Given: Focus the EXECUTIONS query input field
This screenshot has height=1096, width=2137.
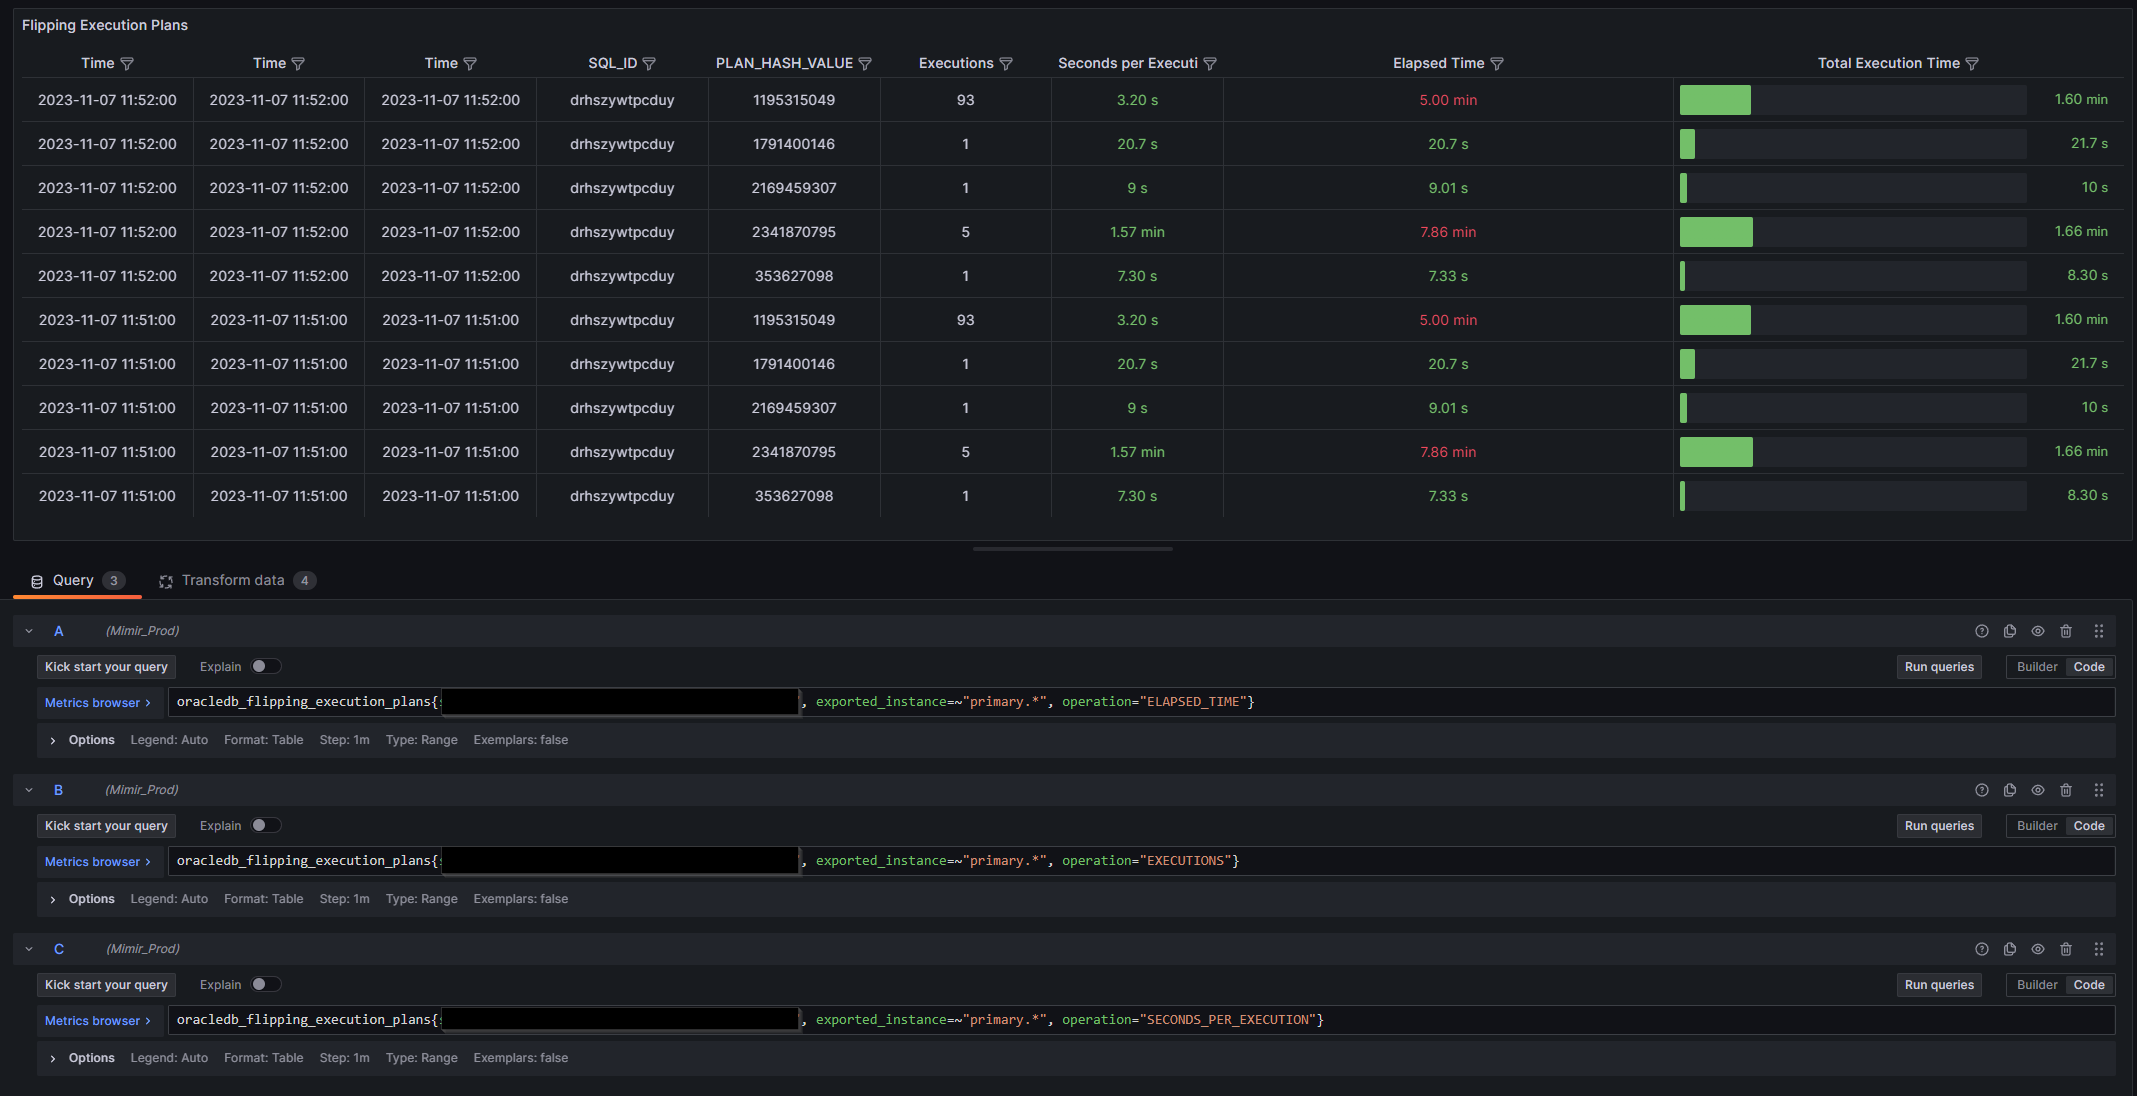Looking at the screenshot, I should point(1141,861).
